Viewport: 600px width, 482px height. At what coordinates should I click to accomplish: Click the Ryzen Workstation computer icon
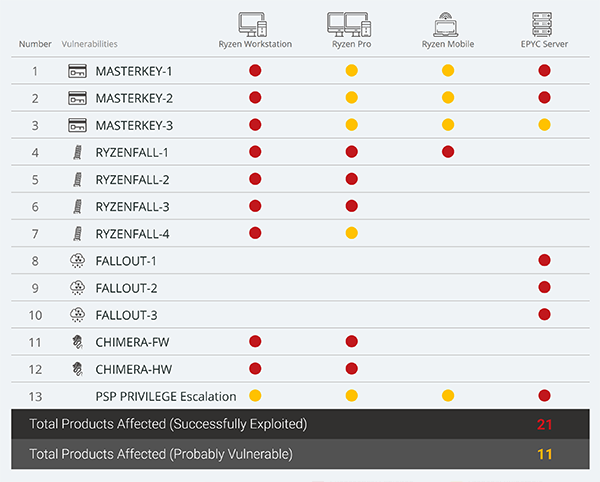pyautogui.click(x=253, y=24)
